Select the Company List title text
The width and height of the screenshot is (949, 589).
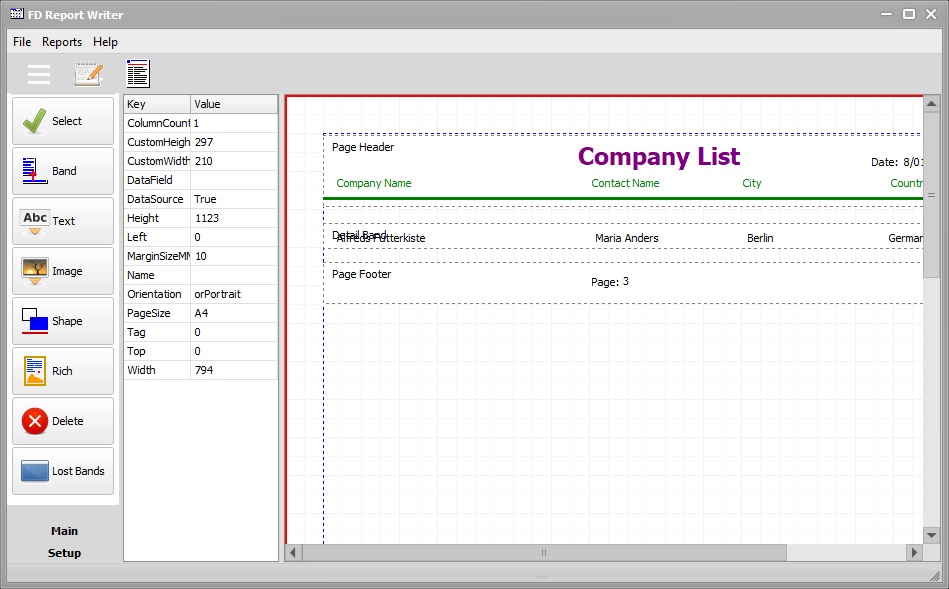tap(658, 157)
